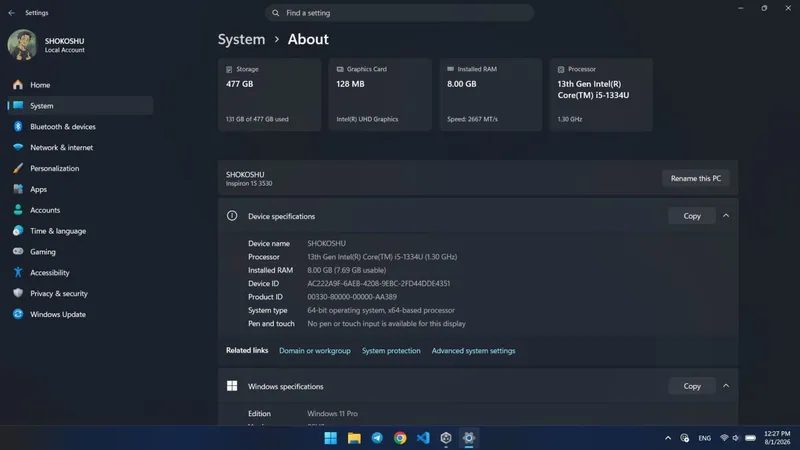
Task: Open Visual Studio Code from the taskbar
Action: pos(423,438)
